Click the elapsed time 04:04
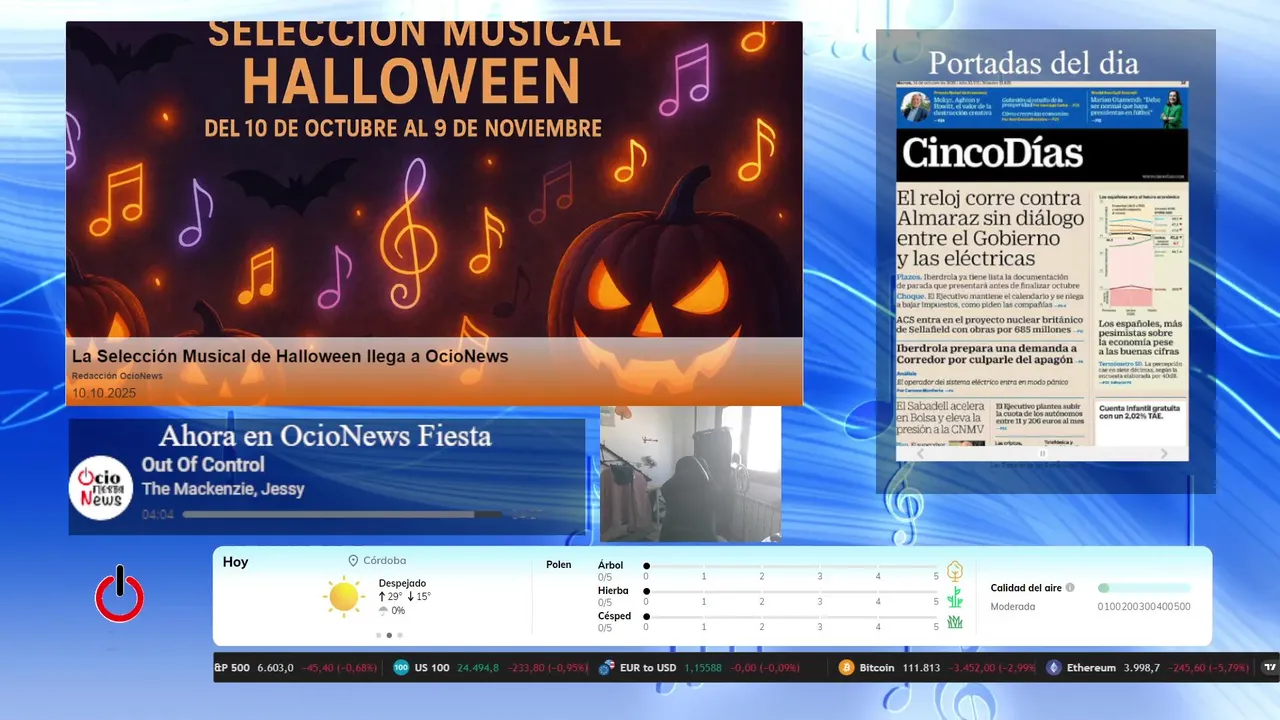Screen dimensions: 1280x720 158,515
